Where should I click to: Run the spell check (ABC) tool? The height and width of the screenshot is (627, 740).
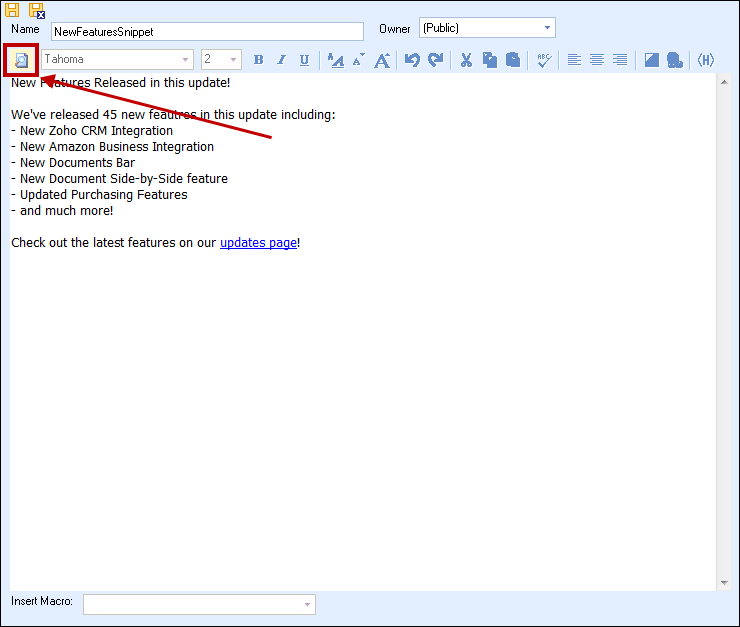[x=543, y=60]
